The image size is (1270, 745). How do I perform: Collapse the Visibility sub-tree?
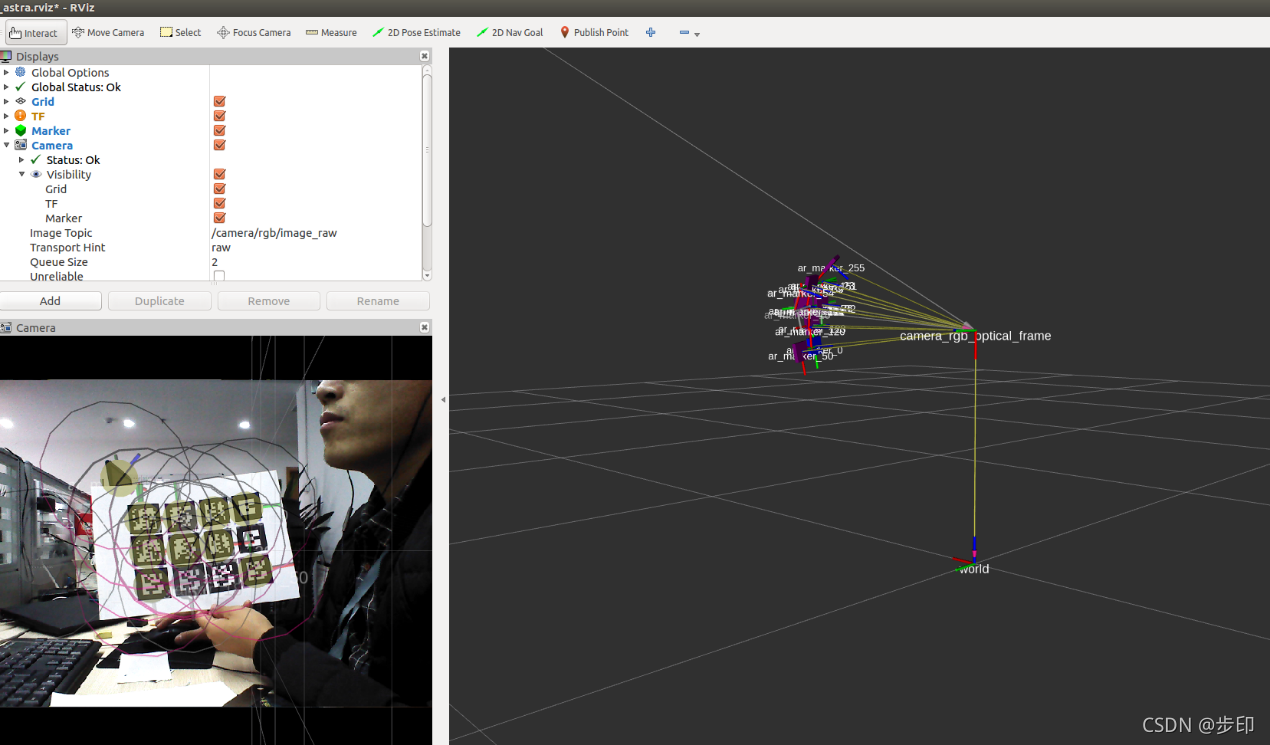pyautogui.click(x=21, y=174)
